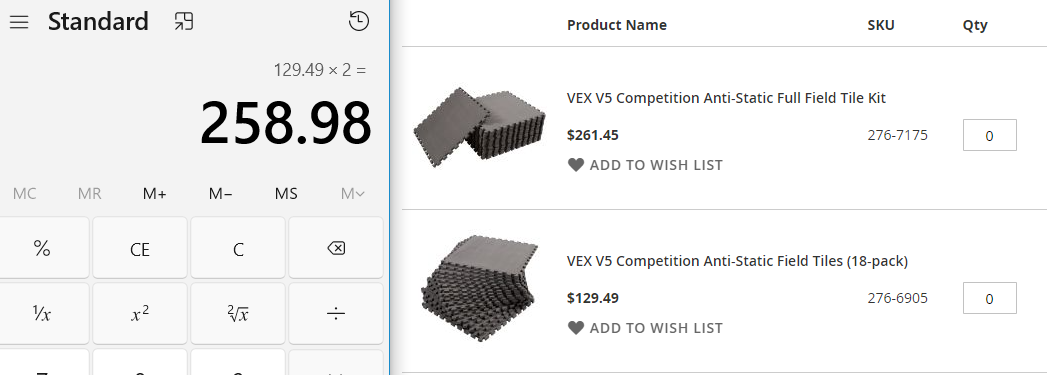Click Qty field for Field Tiles 18-pack
The image size is (1063, 375).
tap(989, 298)
